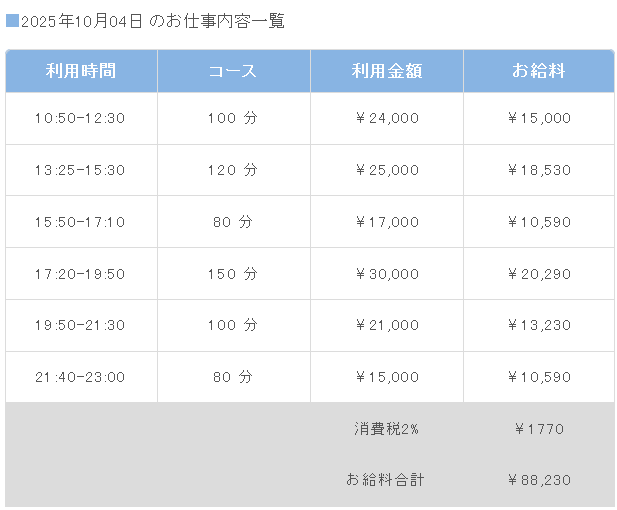The height and width of the screenshot is (510, 617).
Task: Click the 消費税2% label
Action: 386,429
